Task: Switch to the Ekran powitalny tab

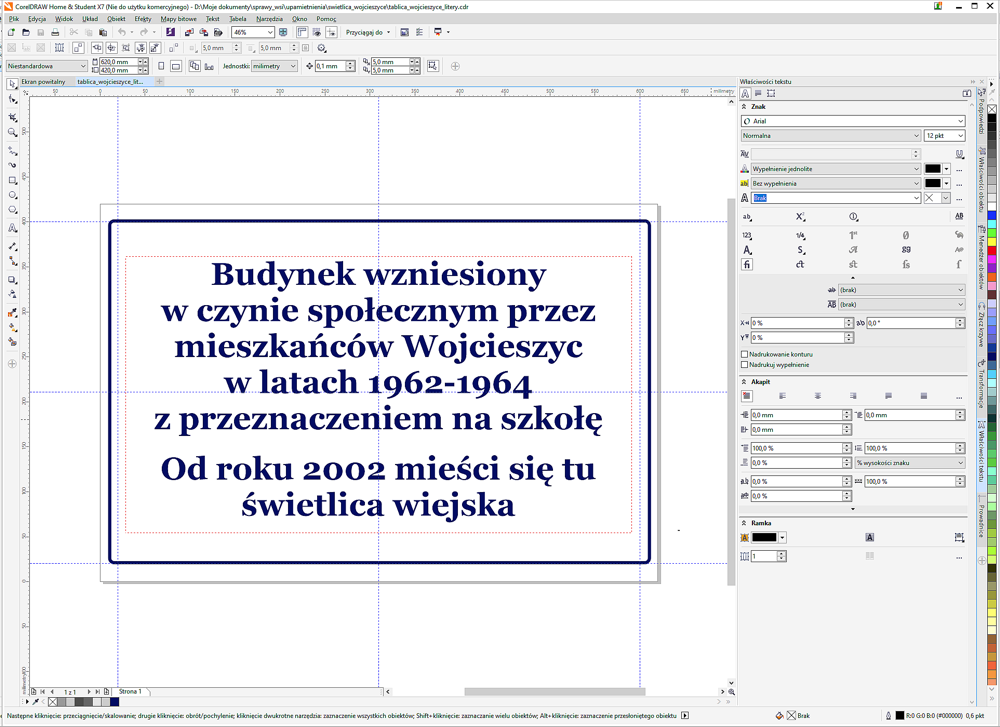Action: pyautogui.click(x=43, y=82)
